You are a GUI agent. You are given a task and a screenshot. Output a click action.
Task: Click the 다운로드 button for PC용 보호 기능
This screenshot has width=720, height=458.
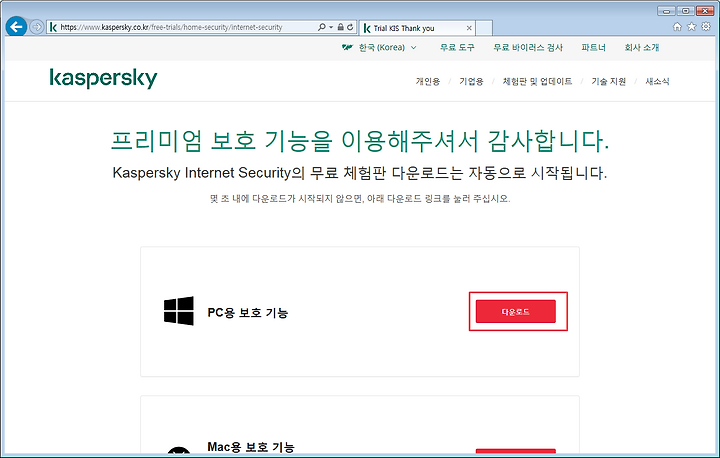tap(516, 311)
